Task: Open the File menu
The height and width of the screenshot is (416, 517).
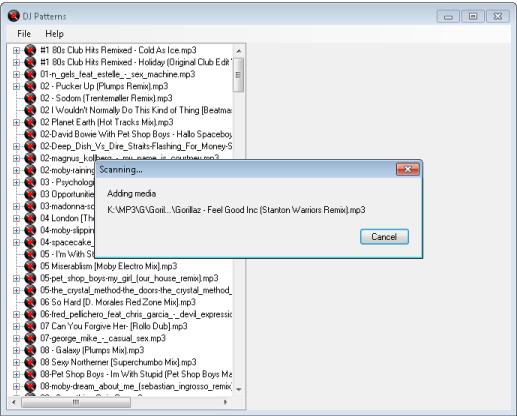Action: [24, 34]
